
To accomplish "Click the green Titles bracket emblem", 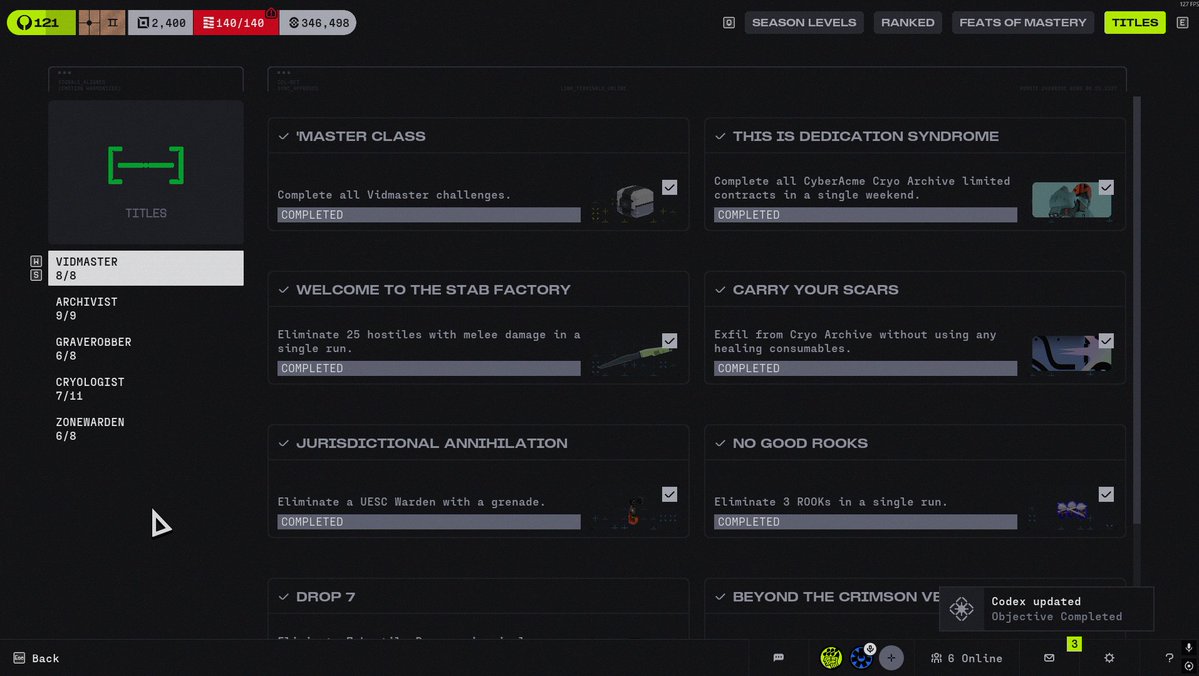I will 146,165.
